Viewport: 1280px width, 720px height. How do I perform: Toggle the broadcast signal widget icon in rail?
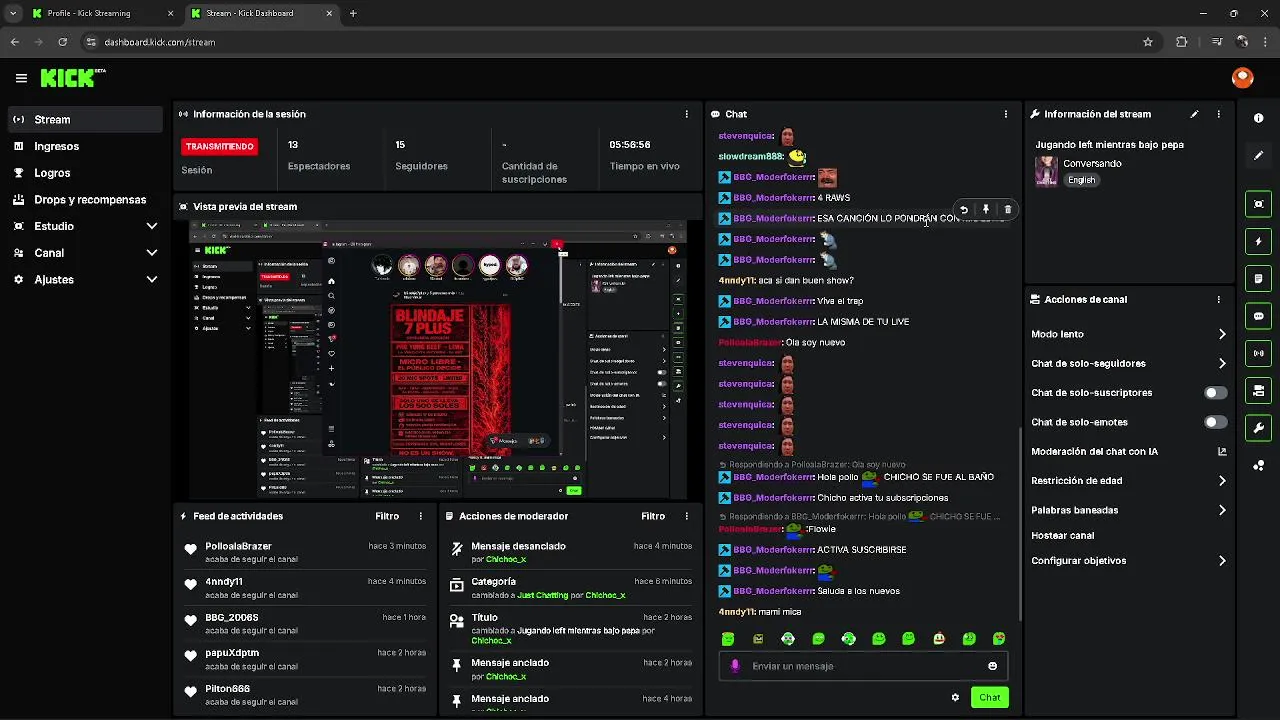[x=1258, y=353]
